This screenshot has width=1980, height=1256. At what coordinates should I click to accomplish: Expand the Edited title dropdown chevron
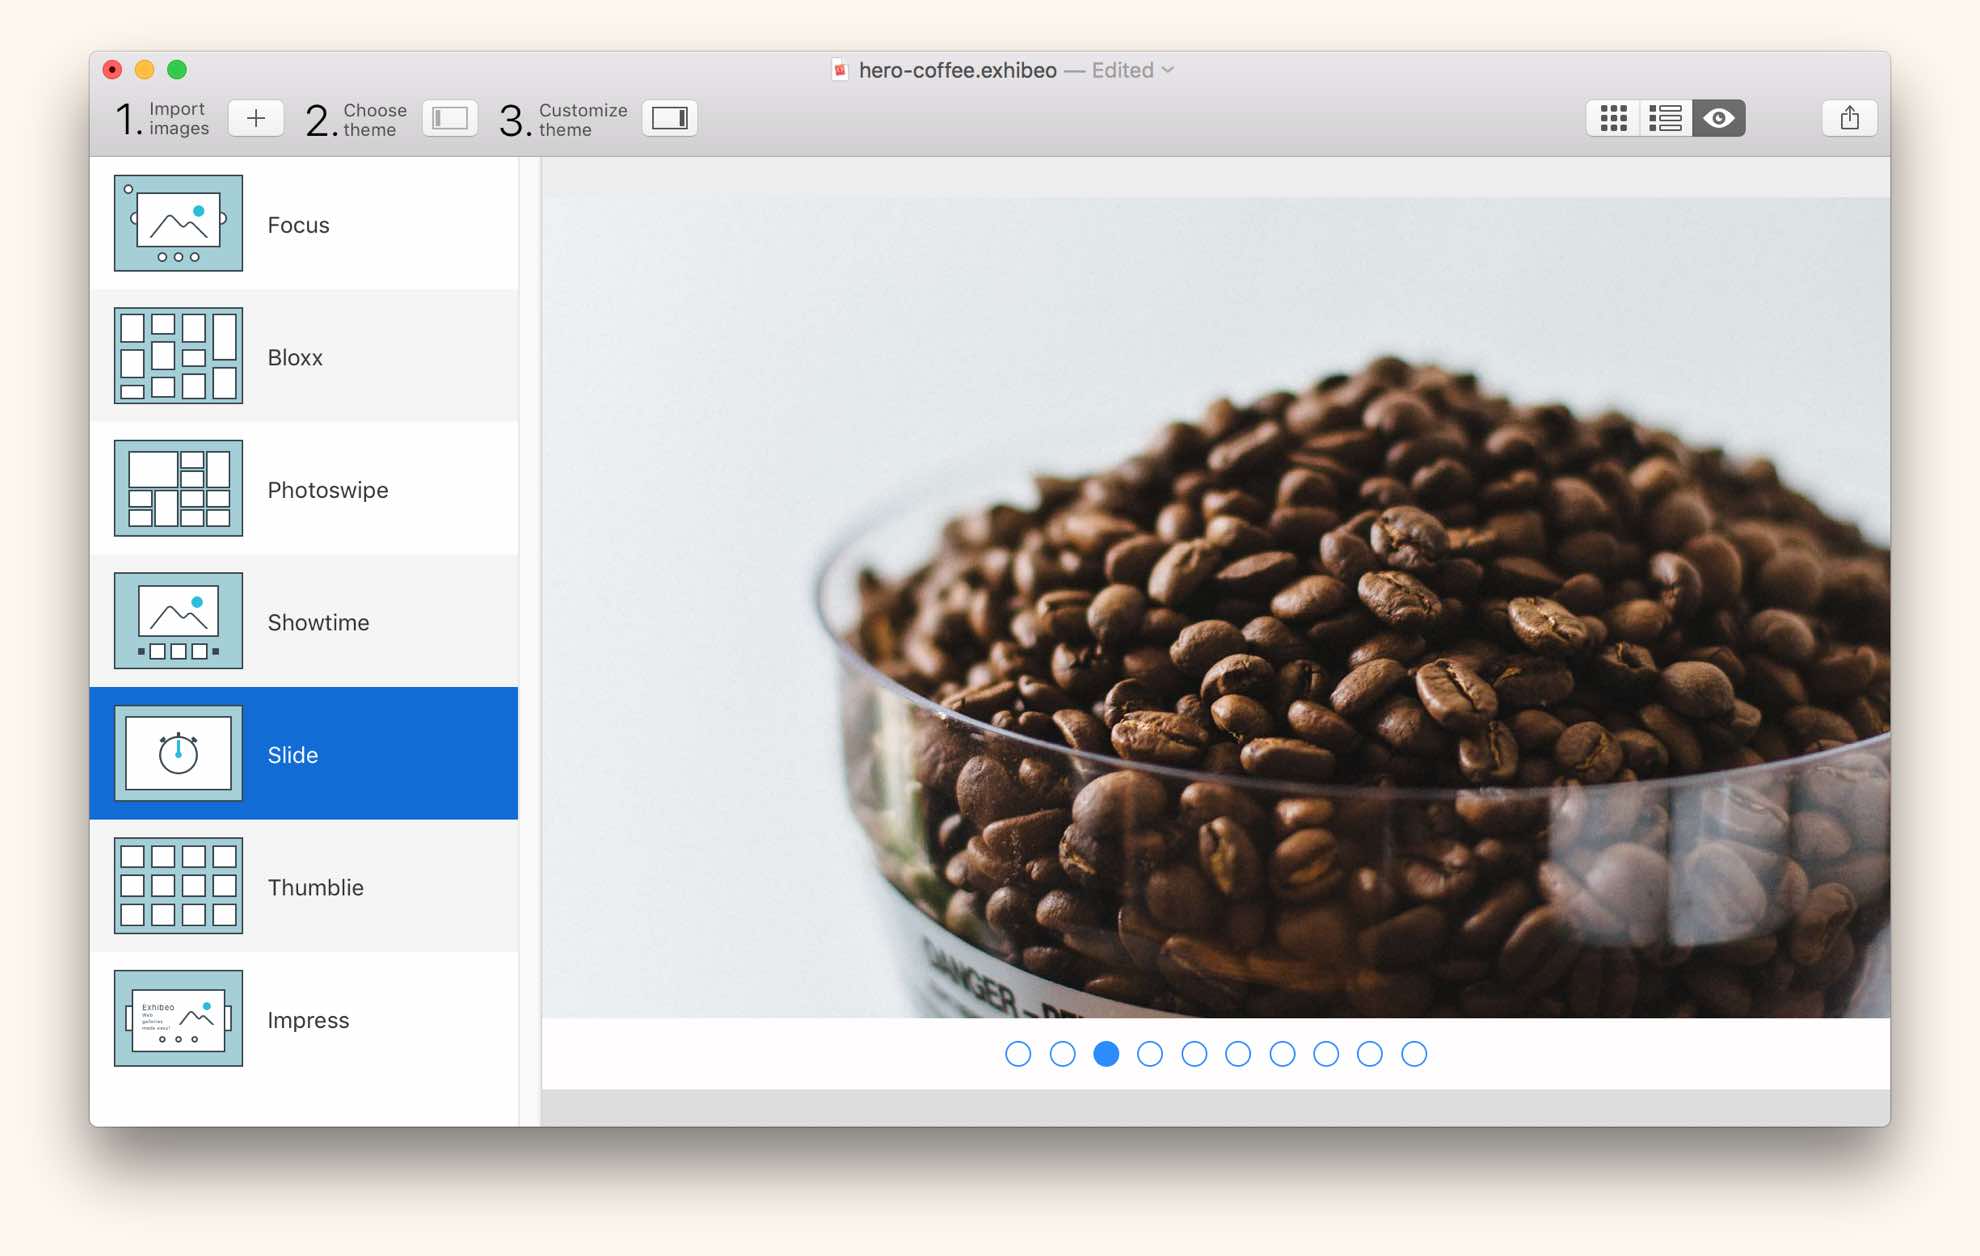coord(1168,70)
